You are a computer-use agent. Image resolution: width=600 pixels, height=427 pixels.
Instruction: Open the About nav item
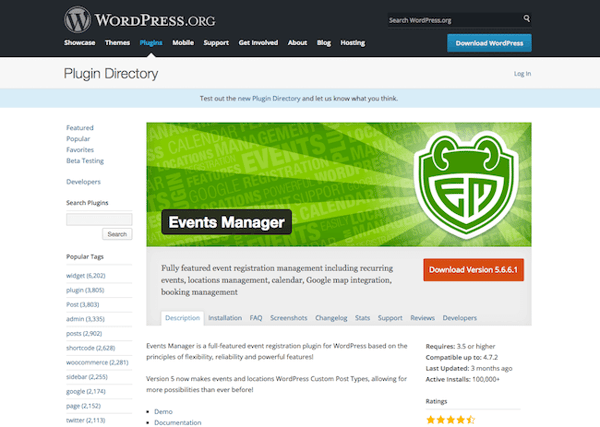click(297, 42)
